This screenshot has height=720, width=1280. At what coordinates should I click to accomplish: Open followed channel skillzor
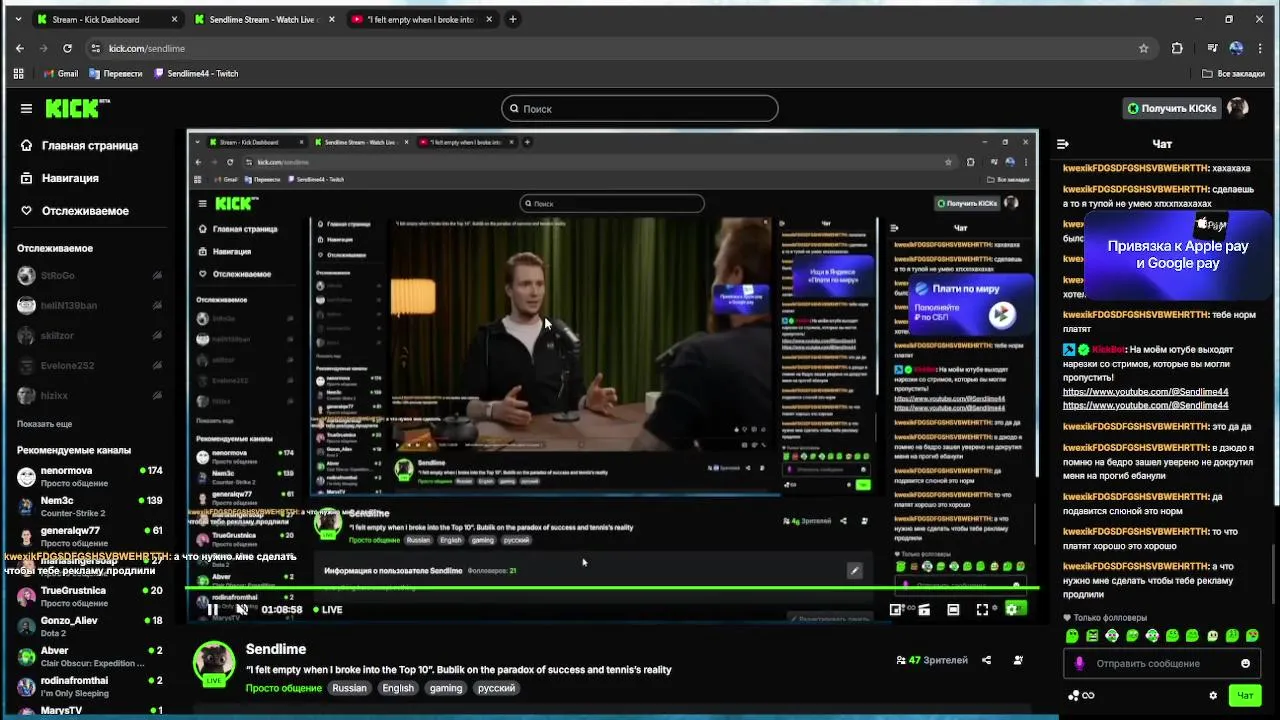click(90, 335)
